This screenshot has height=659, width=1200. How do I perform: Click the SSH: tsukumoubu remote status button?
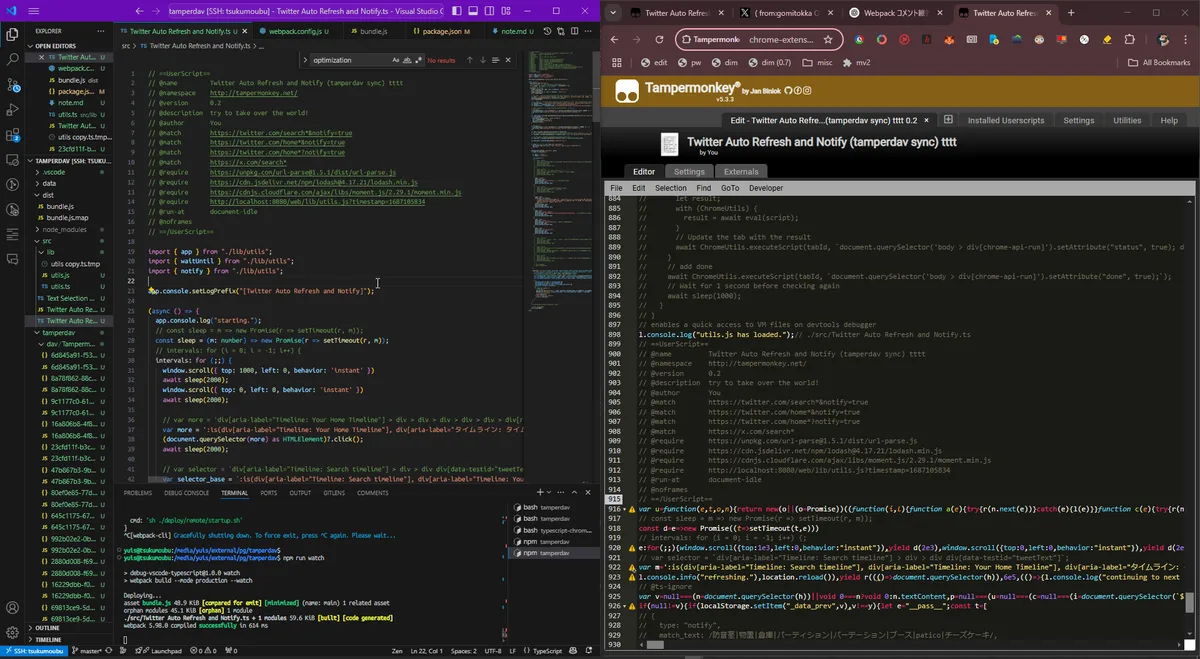pos(35,651)
